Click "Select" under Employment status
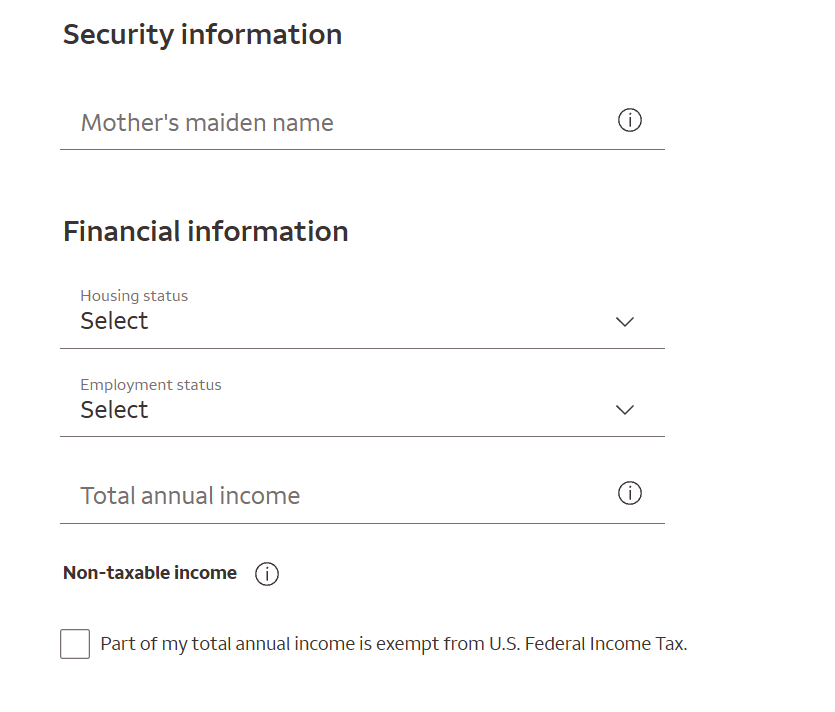Screen dimensions: 835x712 coord(114,410)
